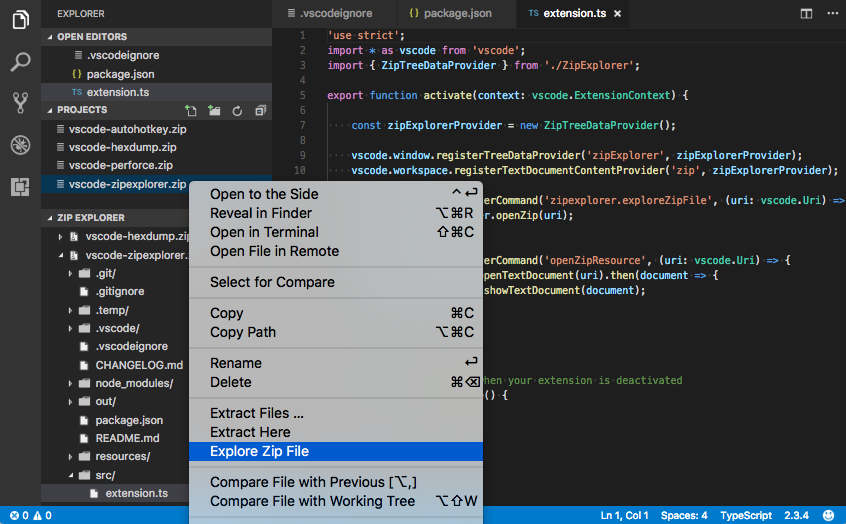The height and width of the screenshot is (524, 846).
Task: Open .vscodeignore under Open Editors
Action: tap(156, 55)
